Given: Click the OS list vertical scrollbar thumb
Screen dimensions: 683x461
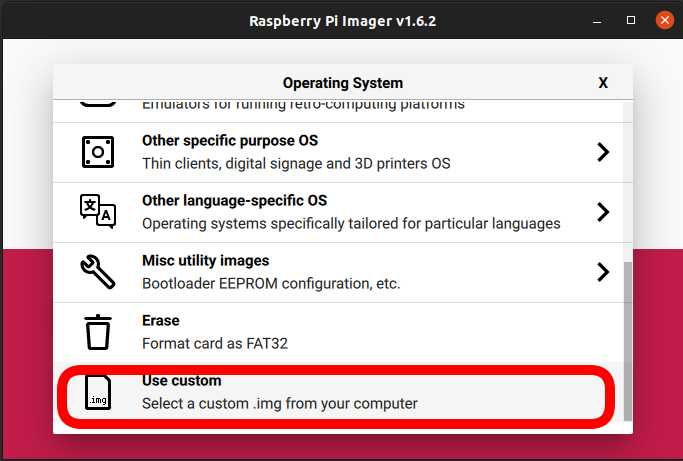Looking at the screenshot, I should 628,341.
